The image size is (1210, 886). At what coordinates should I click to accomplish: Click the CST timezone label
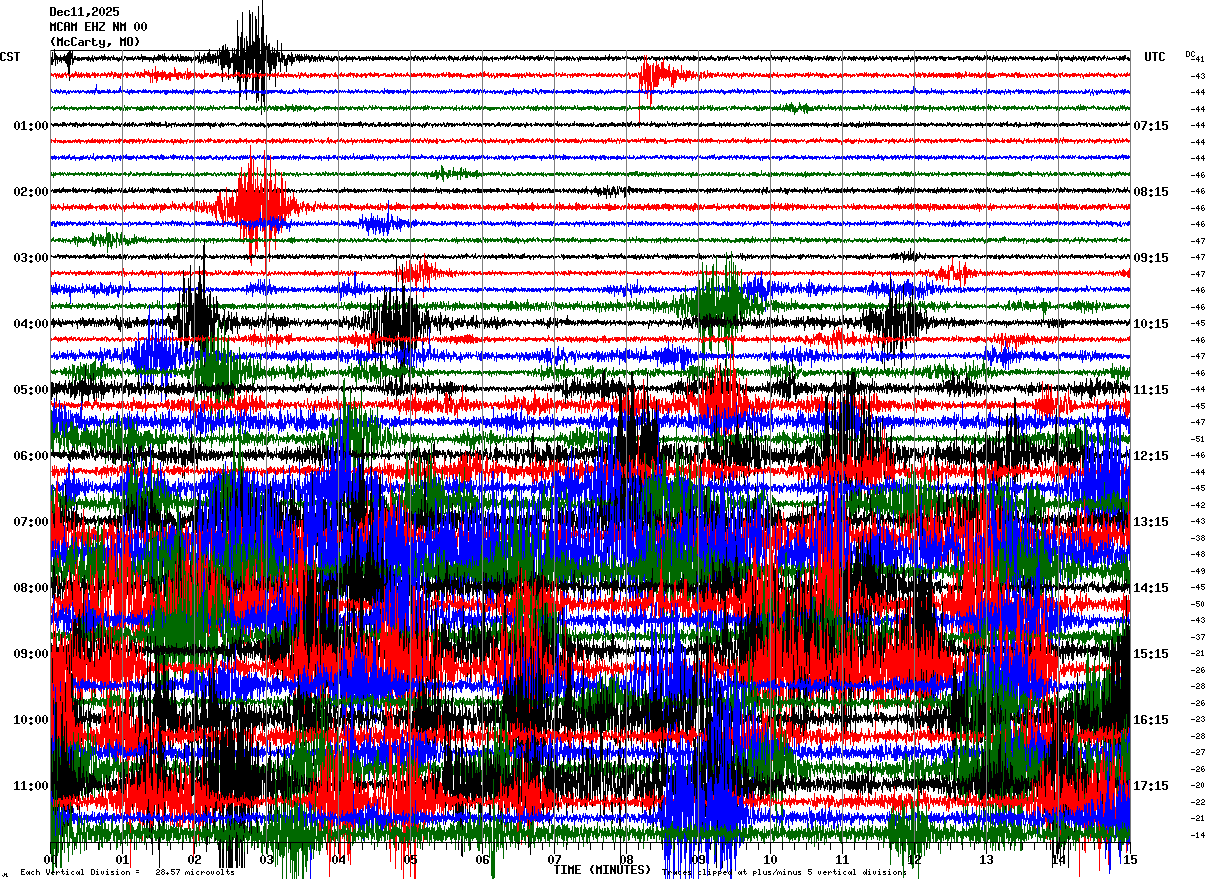tap(10, 57)
